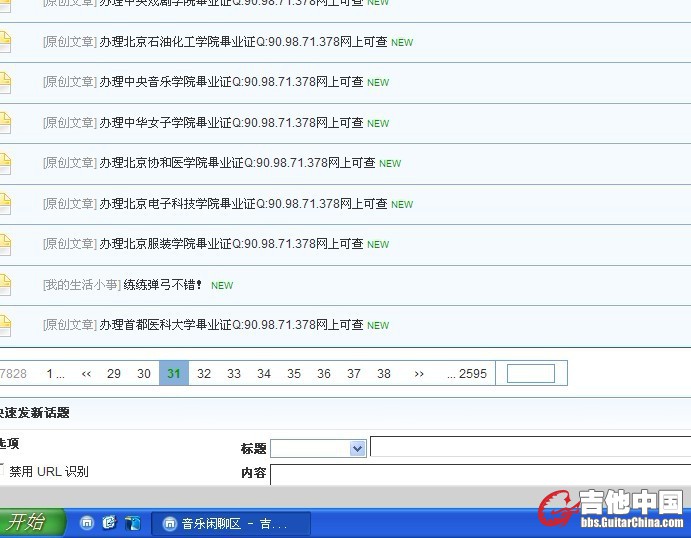This screenshot has height=538, width=691.
Task: Go to previous pages with ‹‹ arrow
Action: click(x=86, y=374)
